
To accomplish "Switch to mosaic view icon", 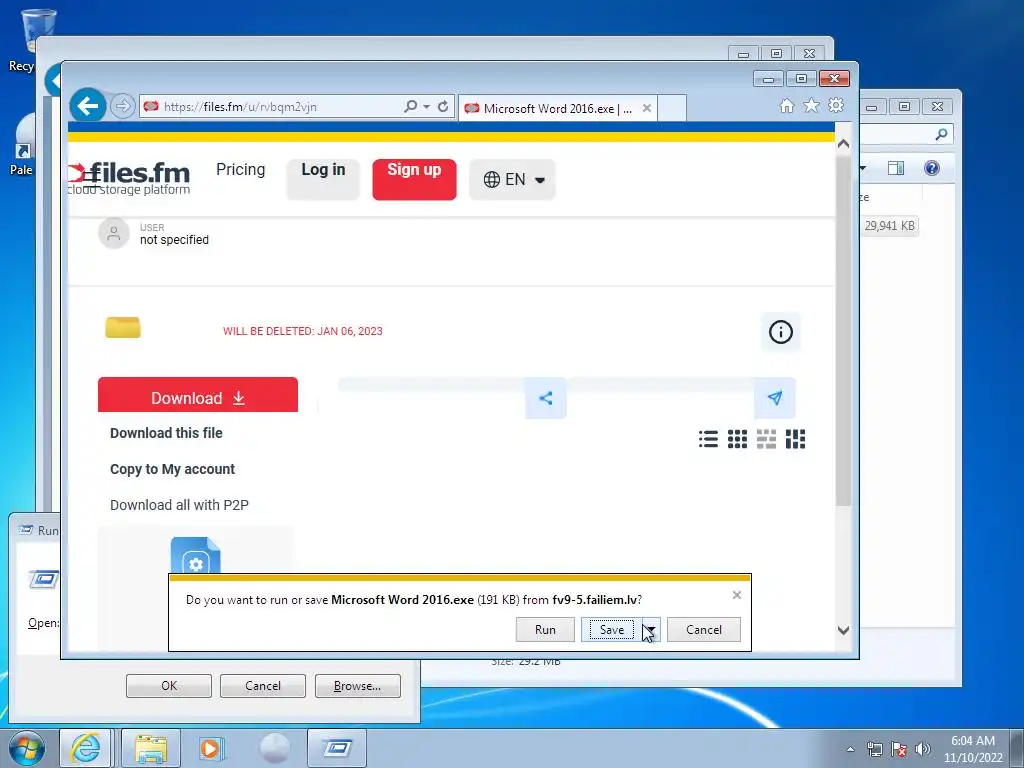I will [x=795, y=439].
